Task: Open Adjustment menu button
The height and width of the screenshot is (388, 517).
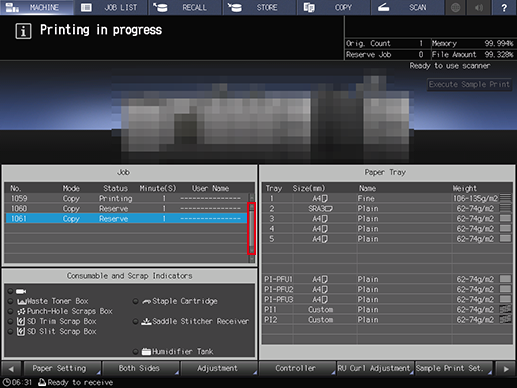Action: point(219,368)
